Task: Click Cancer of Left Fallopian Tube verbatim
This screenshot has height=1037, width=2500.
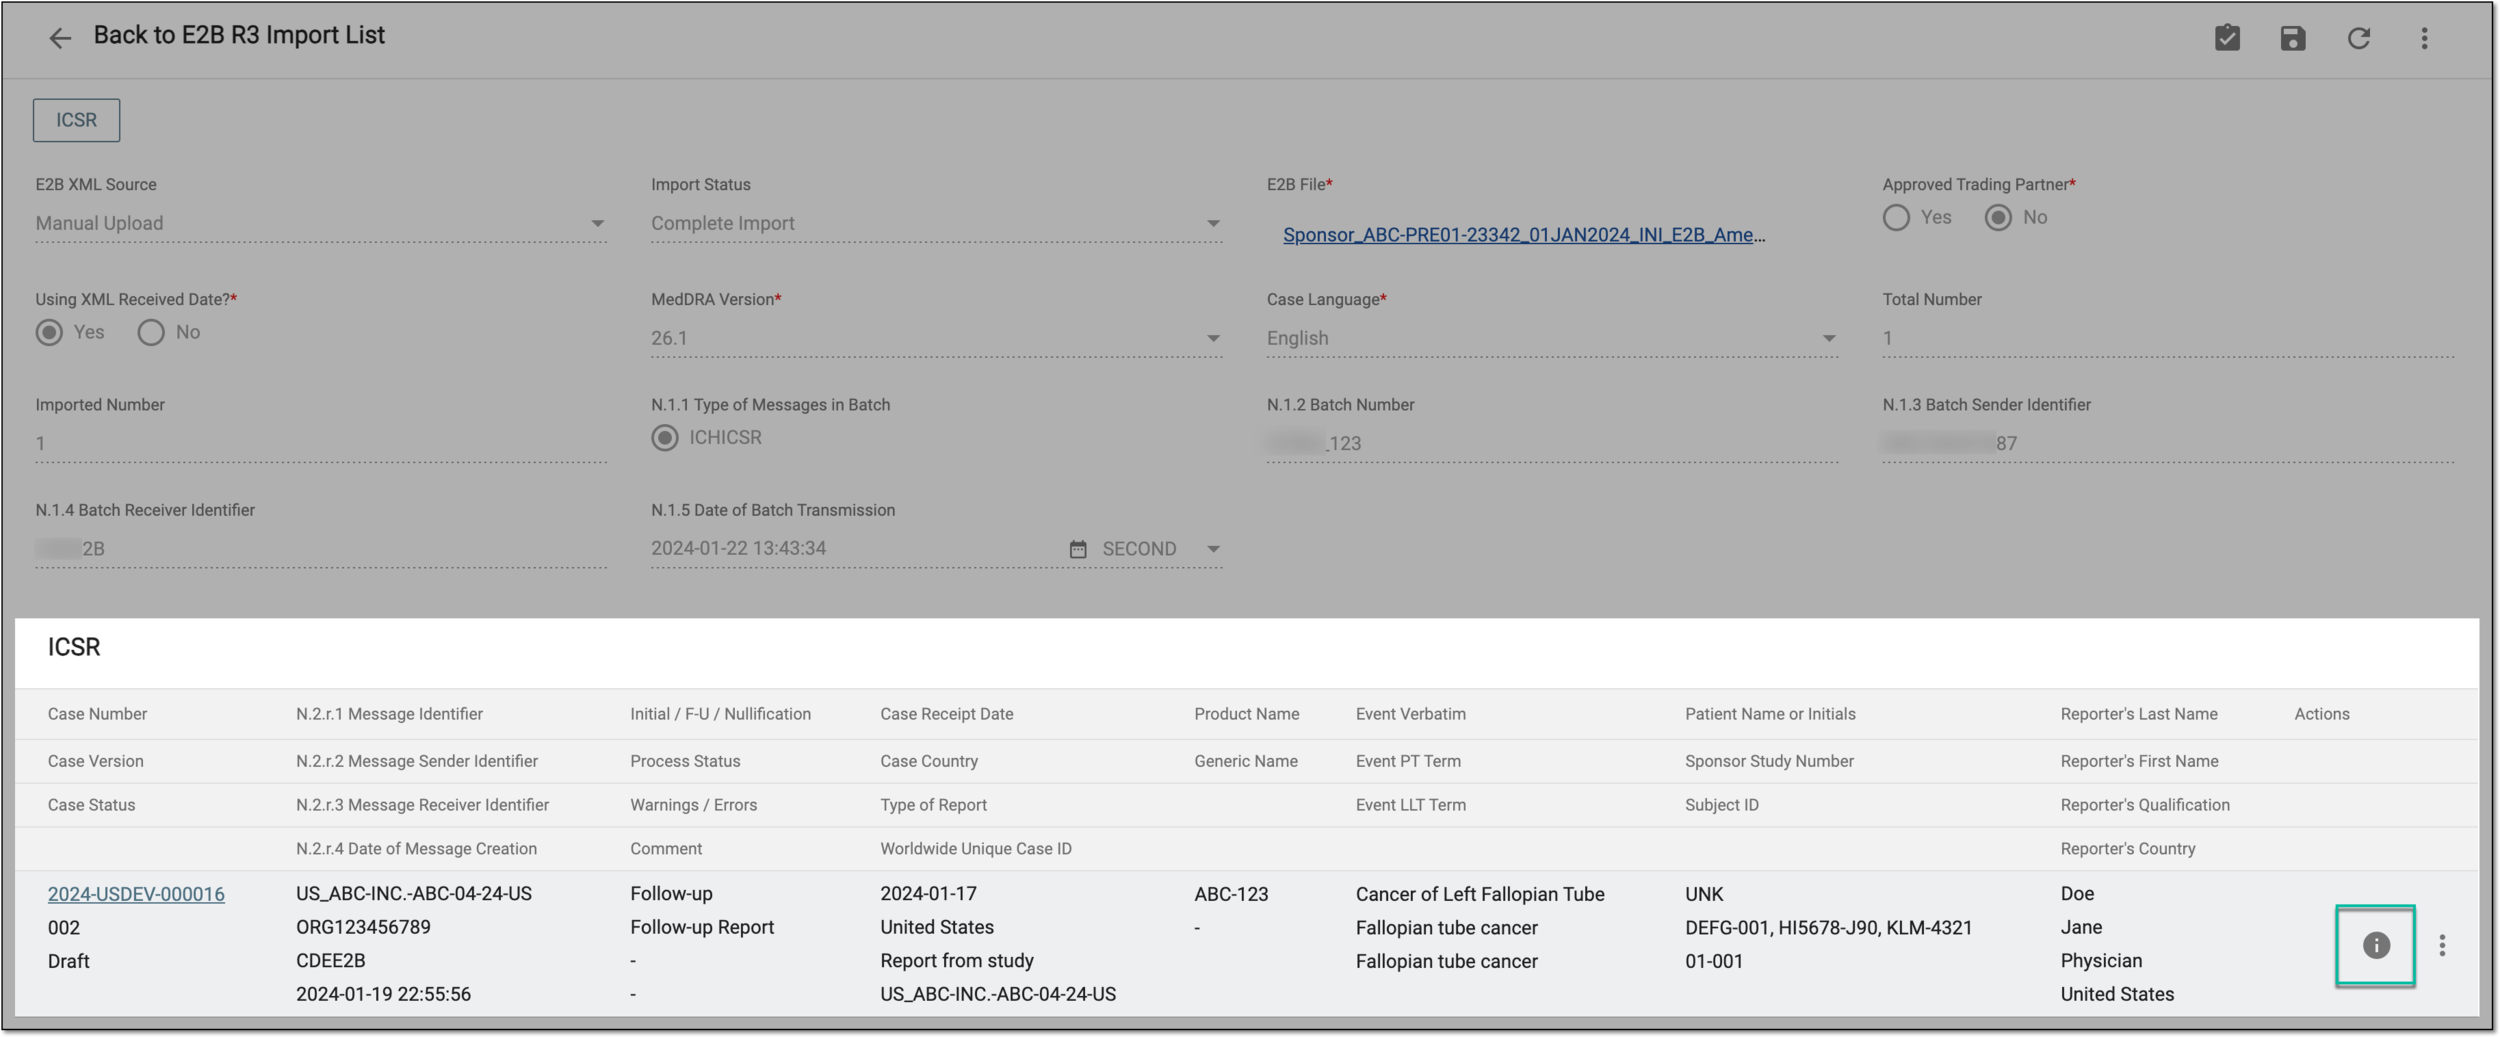Action: pyautogui.click(x=1479, y=894)
